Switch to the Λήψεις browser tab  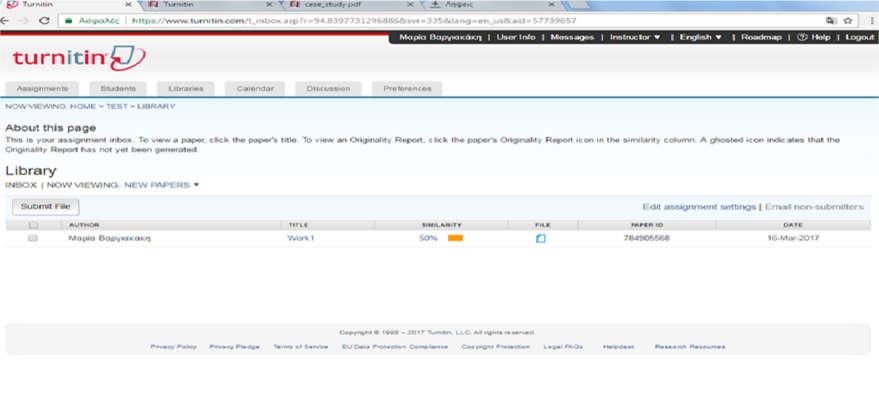click(x=491, y=4)
